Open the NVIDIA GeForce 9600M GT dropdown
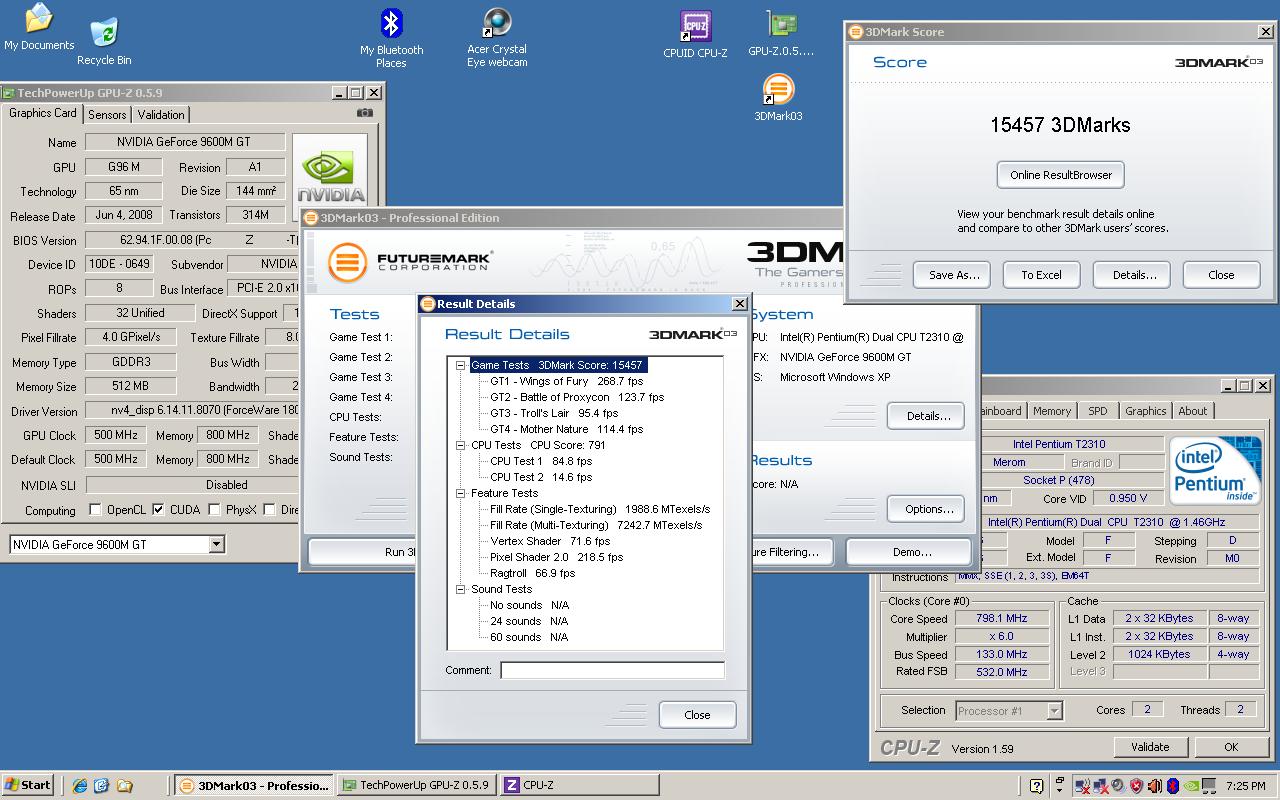The image size is (1280, 800). coord(216,544)
